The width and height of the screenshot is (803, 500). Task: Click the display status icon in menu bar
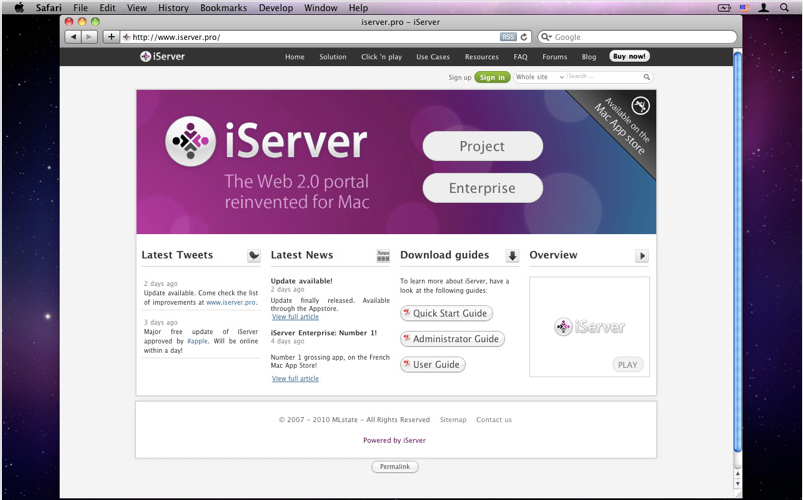[x=724, y=8]
